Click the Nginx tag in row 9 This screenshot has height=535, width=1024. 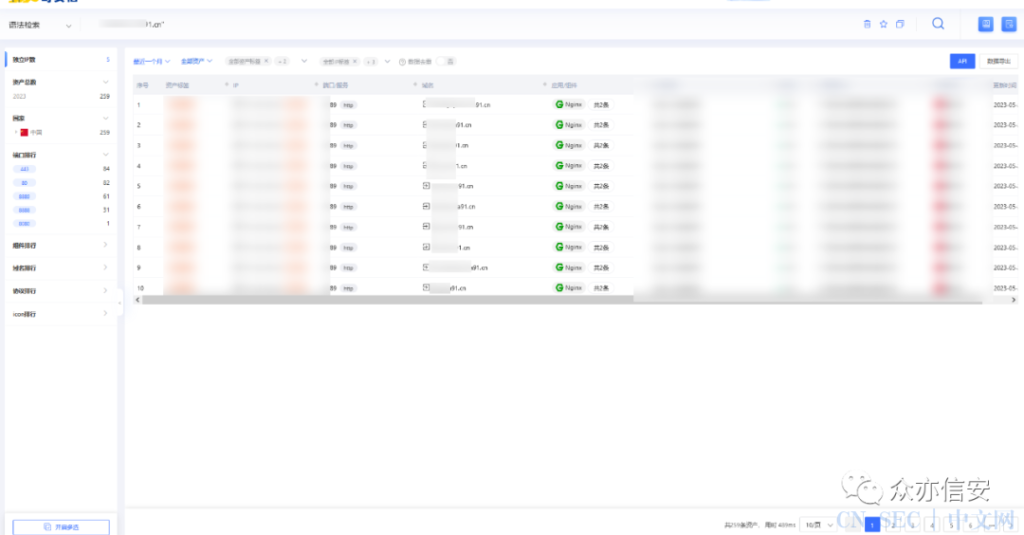(568, 268)
